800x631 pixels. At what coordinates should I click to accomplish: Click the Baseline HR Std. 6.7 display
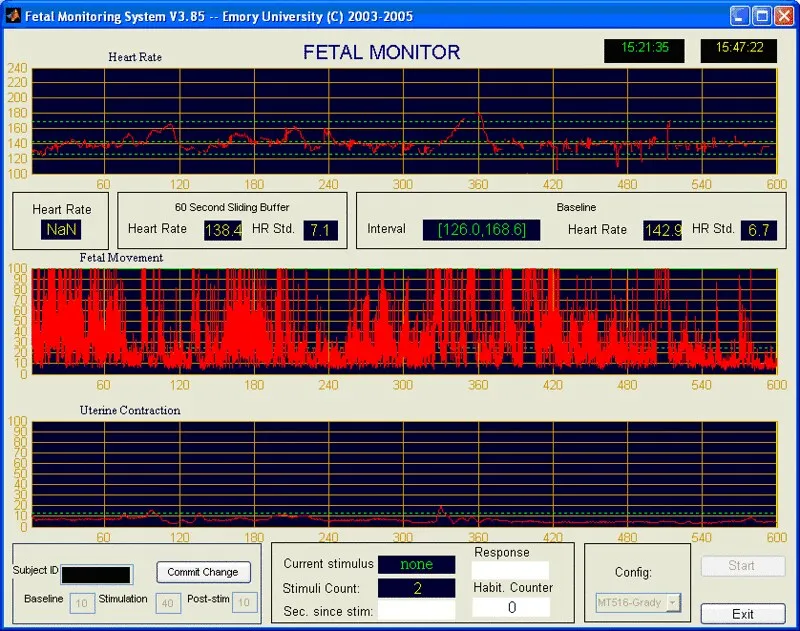(758, 229)
